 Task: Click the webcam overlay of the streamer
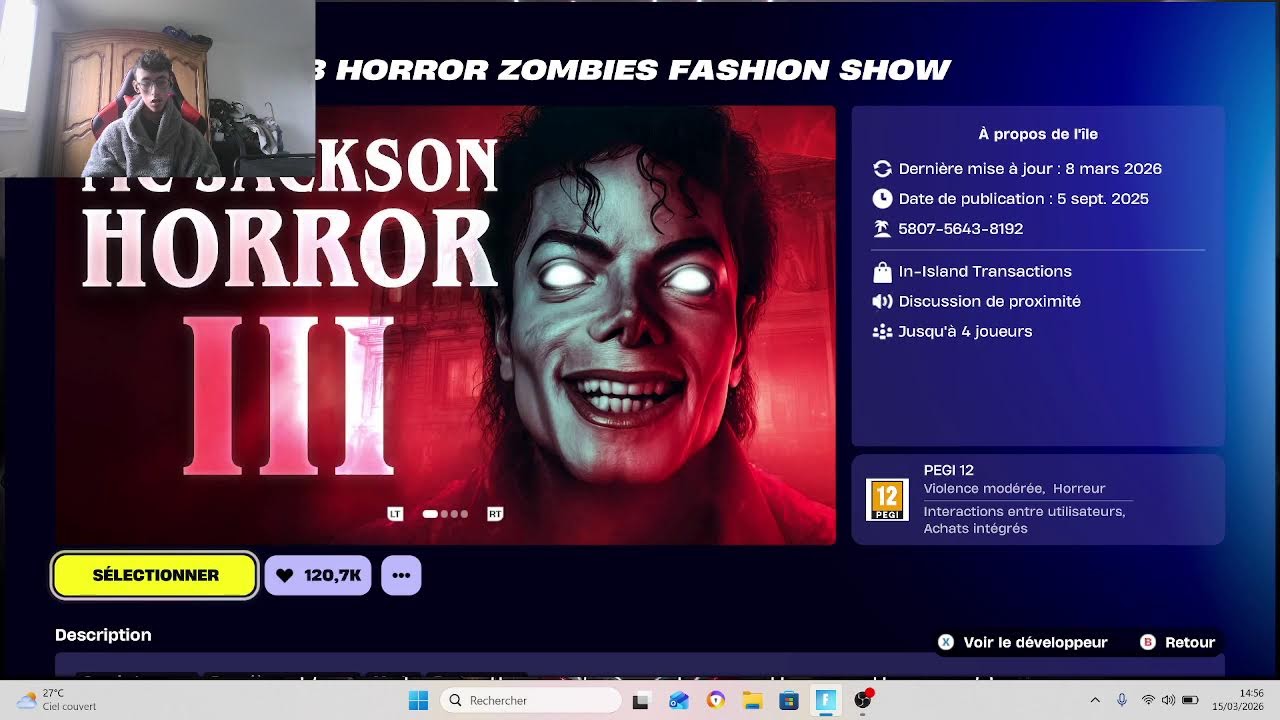[158, 89]
